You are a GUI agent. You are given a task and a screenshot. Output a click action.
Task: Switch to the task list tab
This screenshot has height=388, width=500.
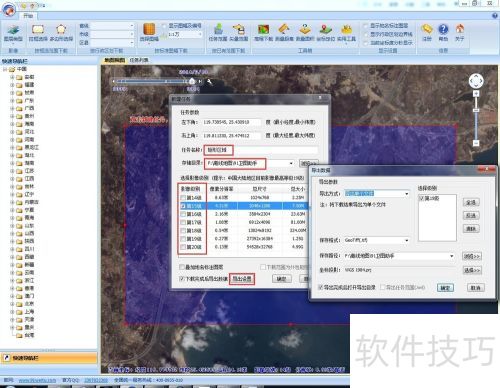coord(139,60)
